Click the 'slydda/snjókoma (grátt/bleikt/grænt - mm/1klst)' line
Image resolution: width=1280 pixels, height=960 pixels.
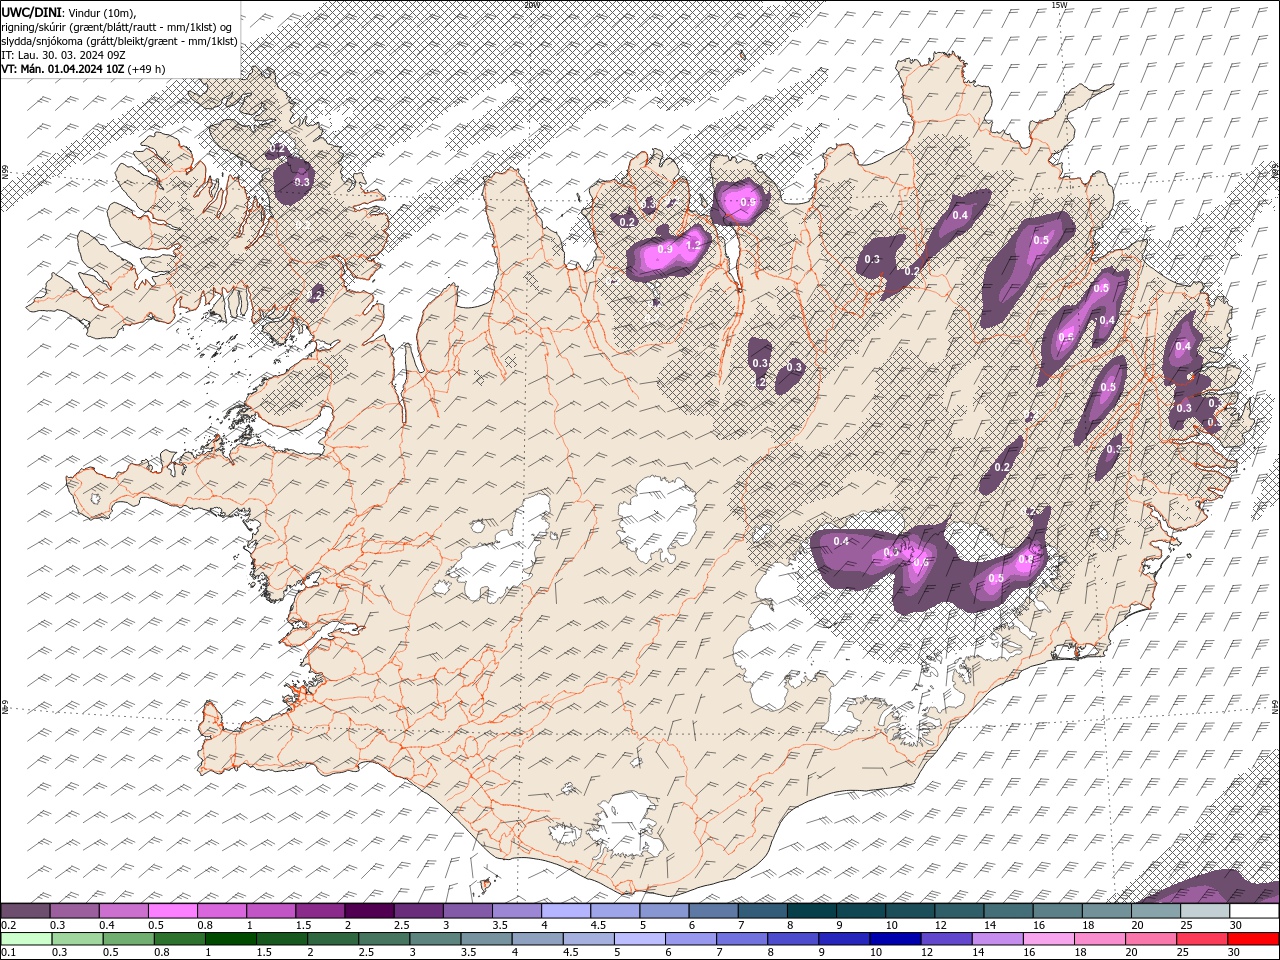tap(120, 41)
